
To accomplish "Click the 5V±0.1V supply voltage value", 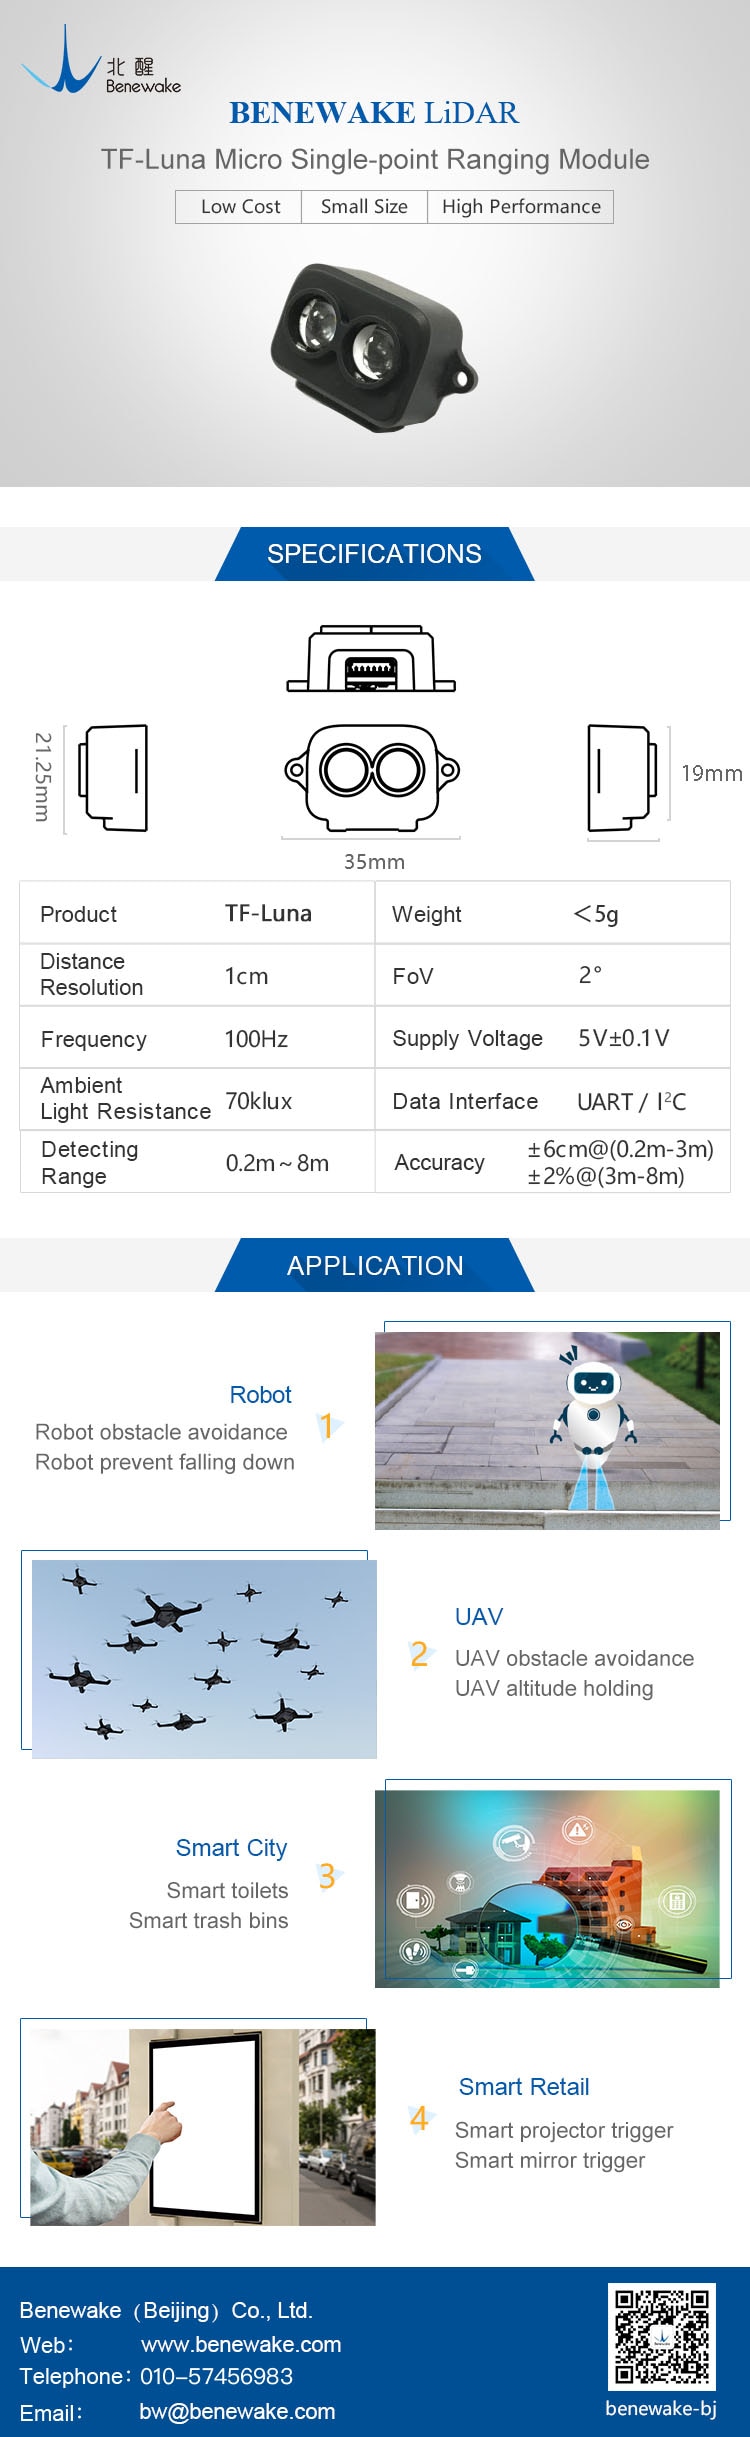I will click(624, 1038).
